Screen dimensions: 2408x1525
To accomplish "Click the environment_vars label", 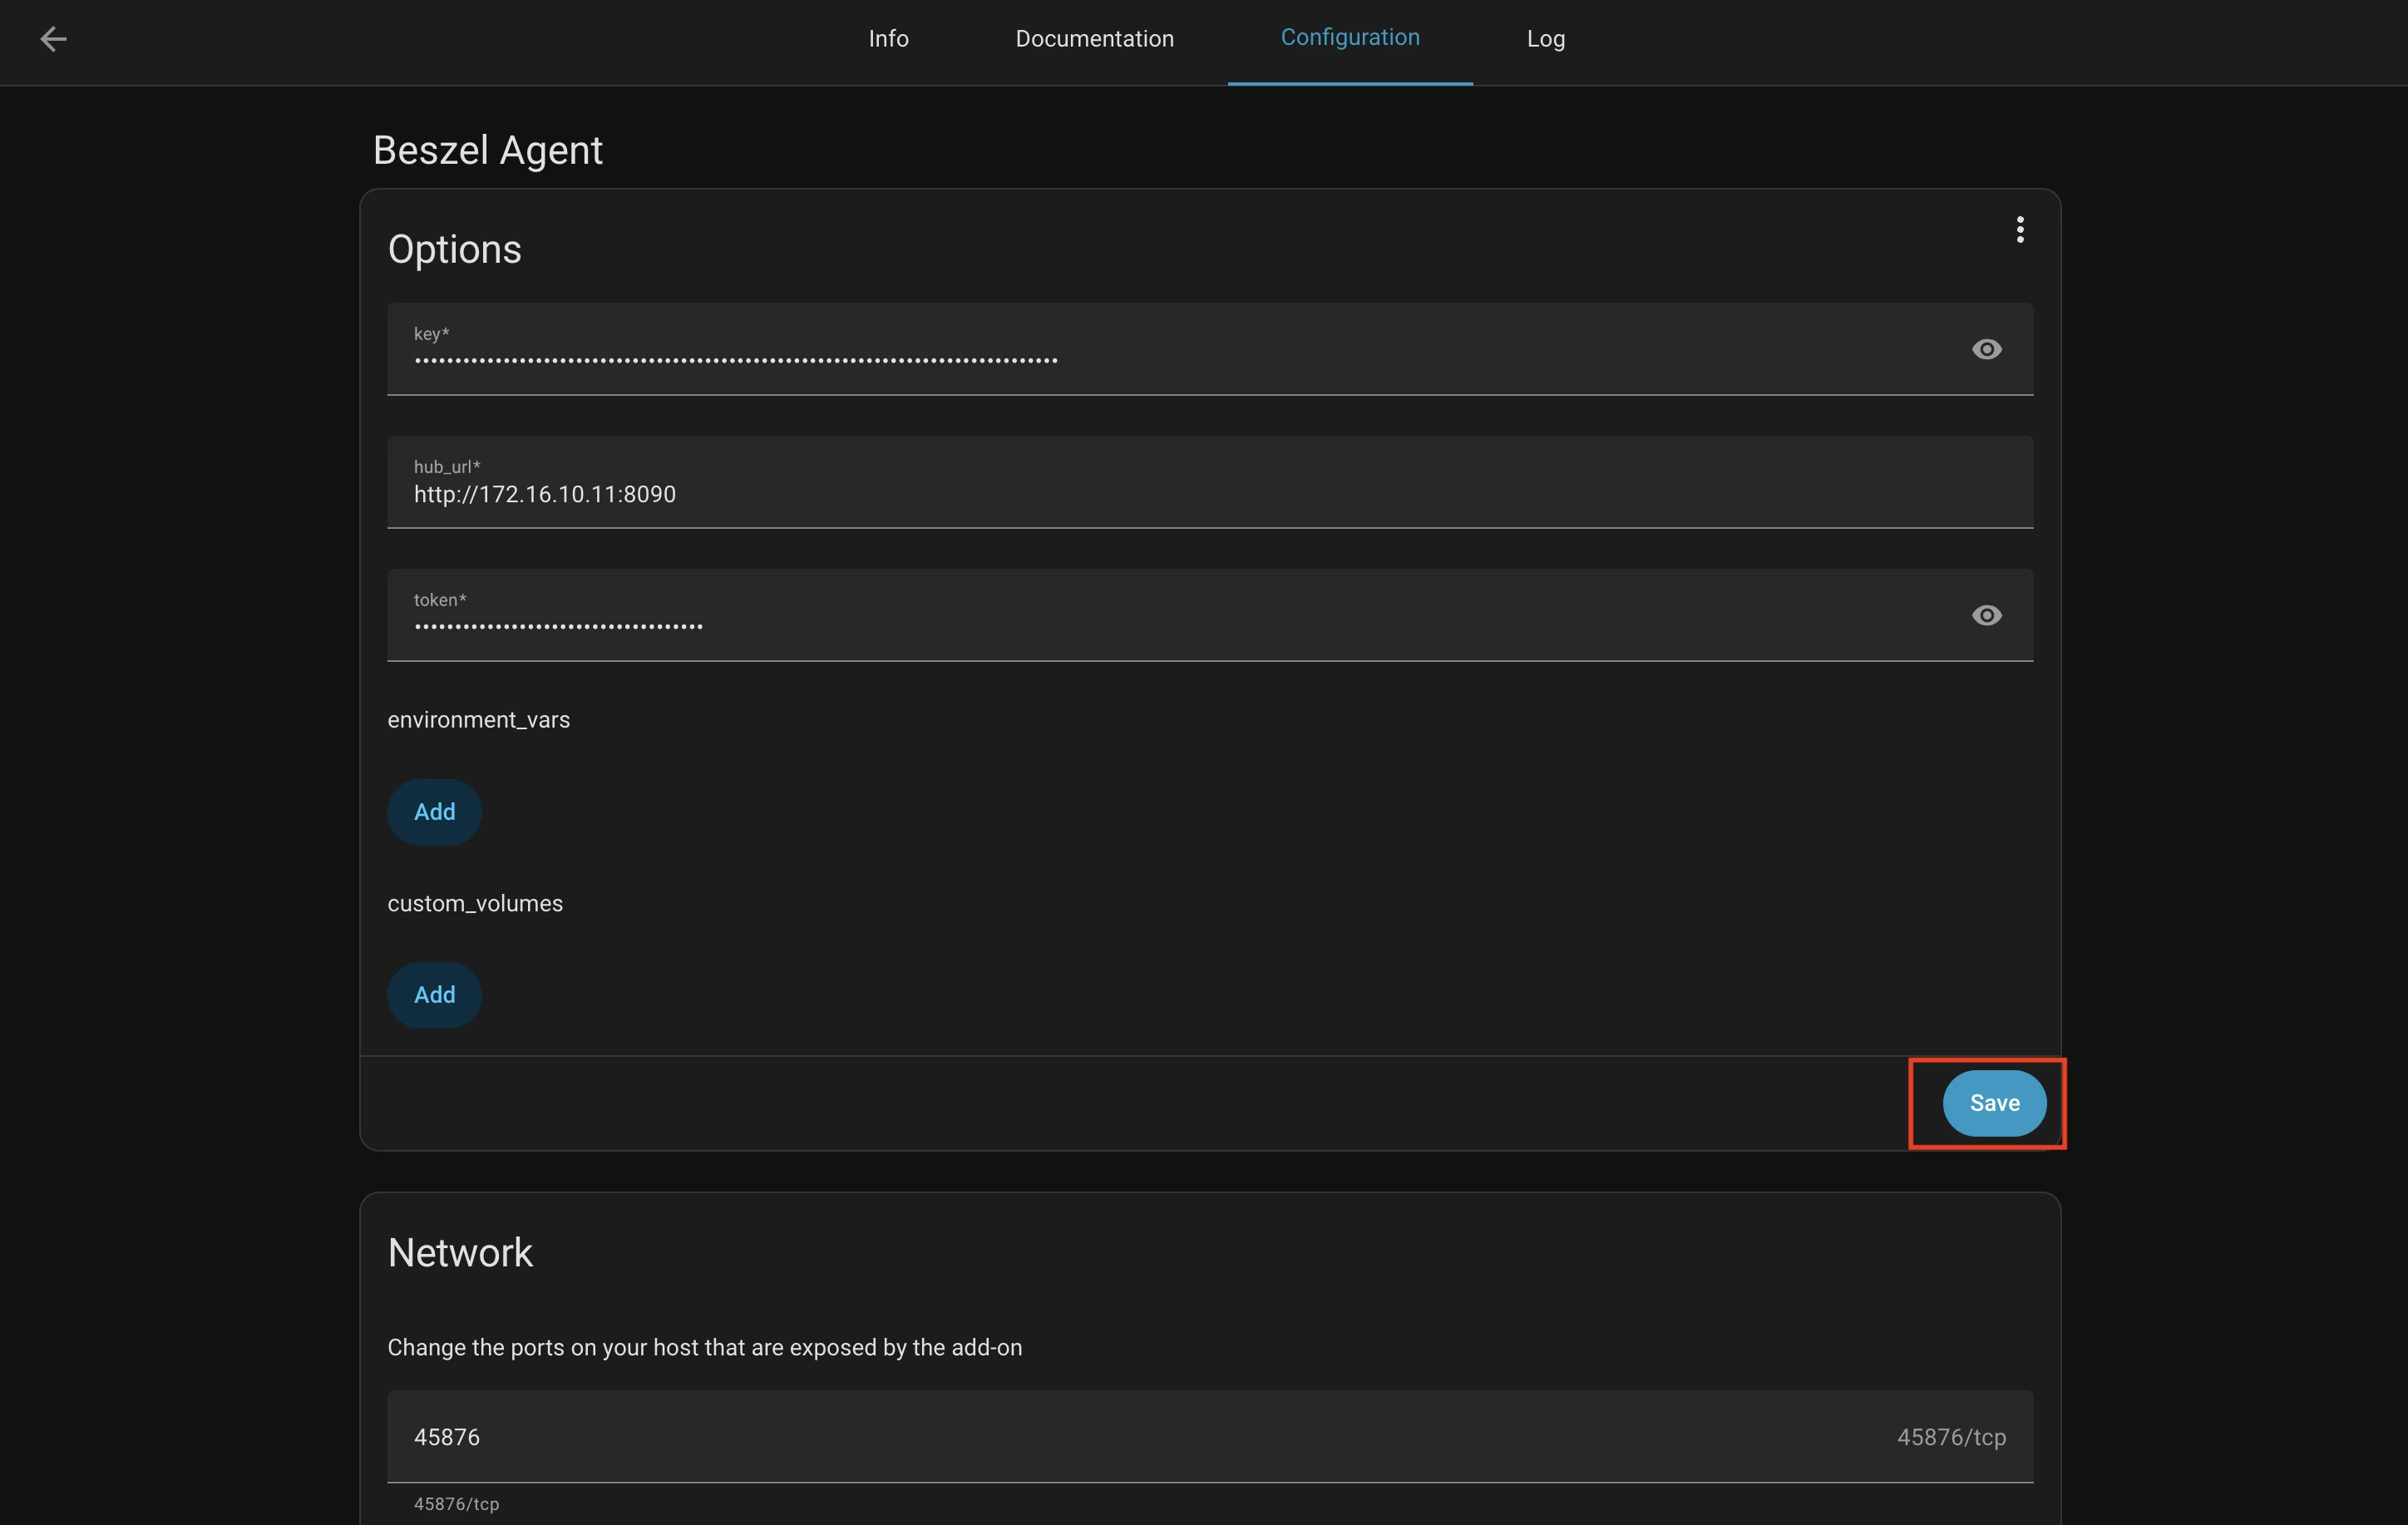I will click(x=479, y=720).
